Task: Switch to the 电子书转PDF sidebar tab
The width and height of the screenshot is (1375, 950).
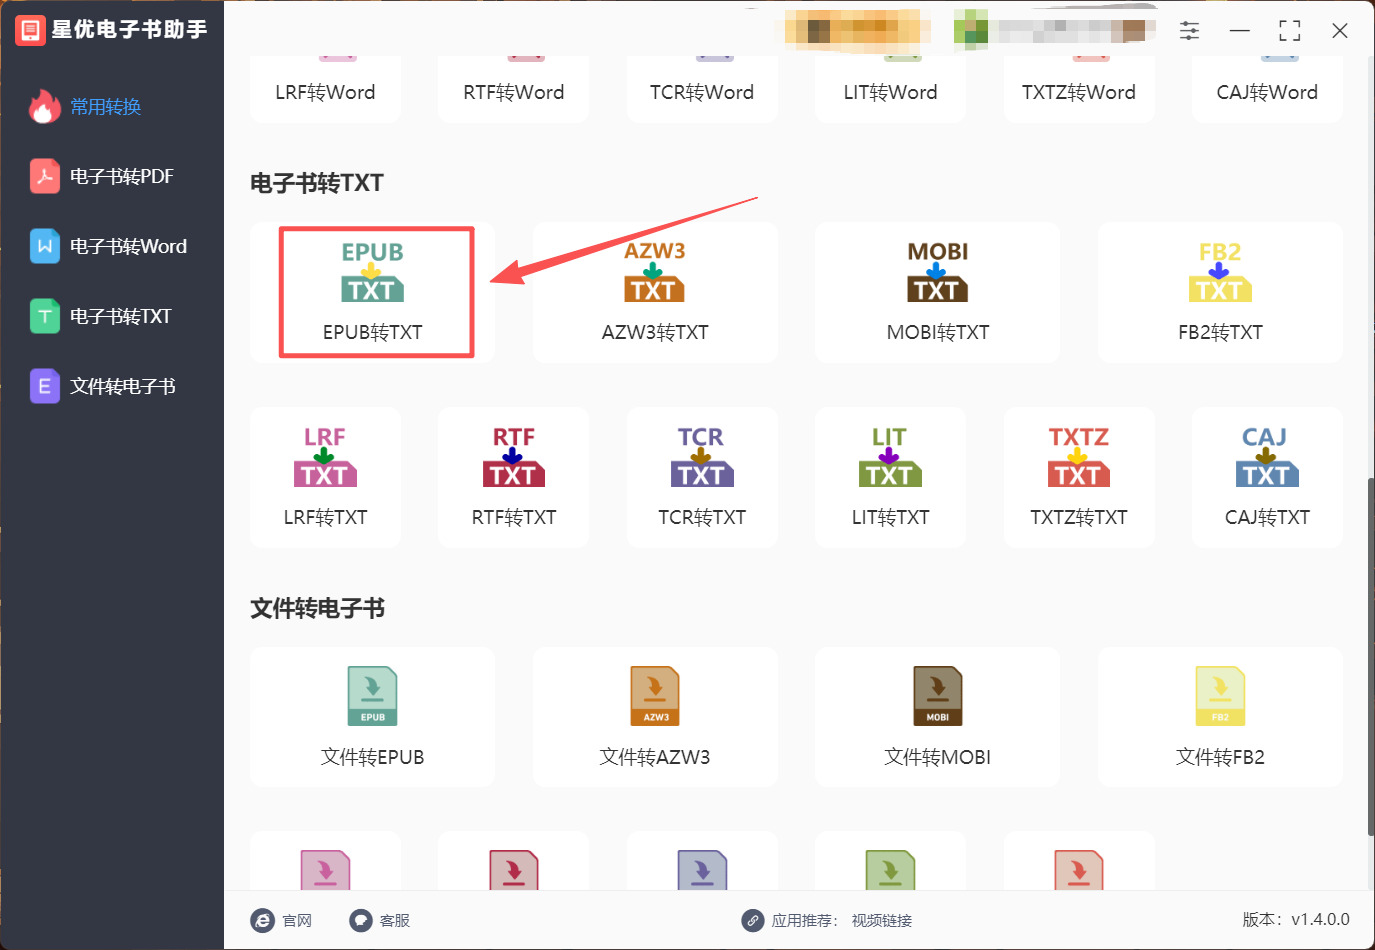Action: pos(112,177)
